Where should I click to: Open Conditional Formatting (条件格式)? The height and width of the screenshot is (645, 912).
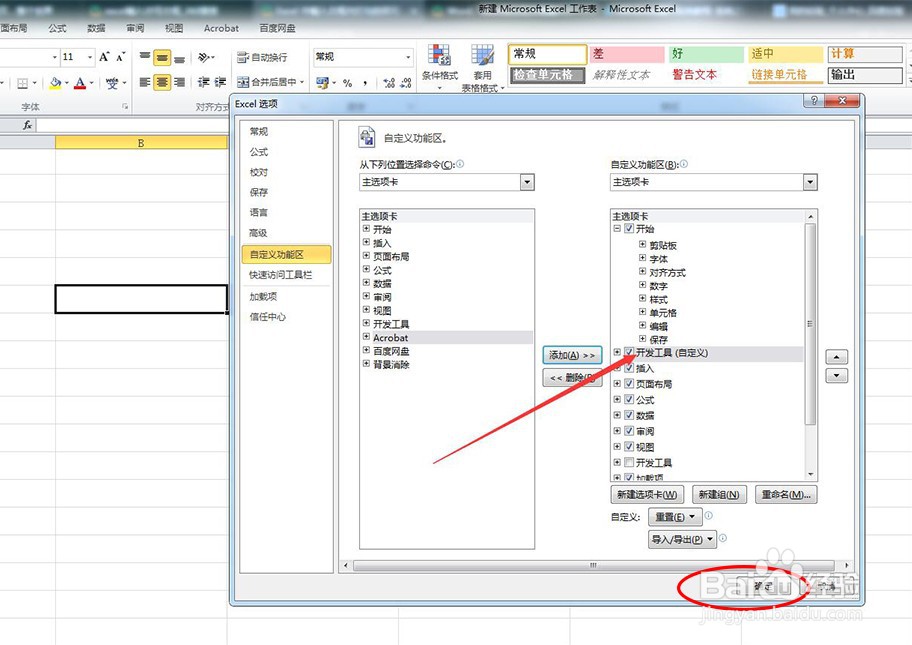440,66
